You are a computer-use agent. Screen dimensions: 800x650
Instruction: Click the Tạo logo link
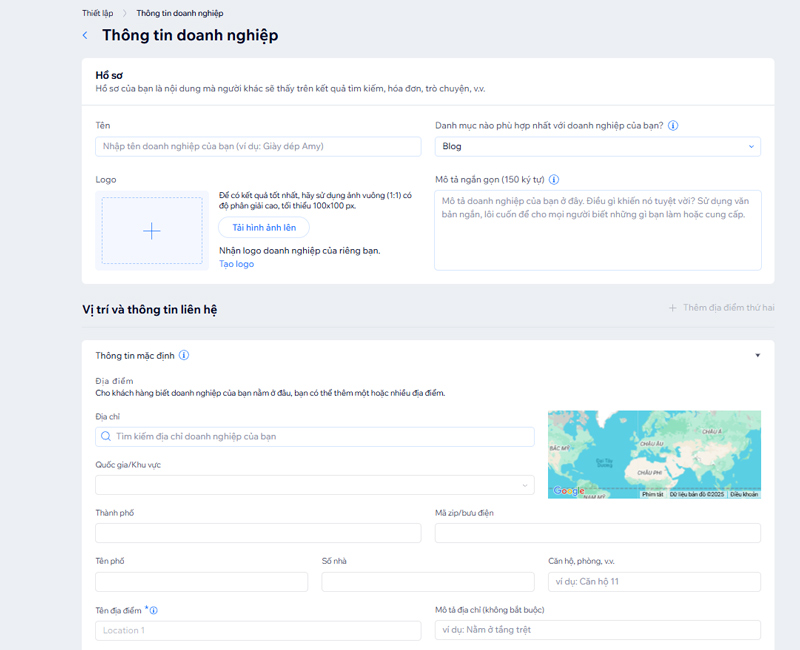(237, 264)
